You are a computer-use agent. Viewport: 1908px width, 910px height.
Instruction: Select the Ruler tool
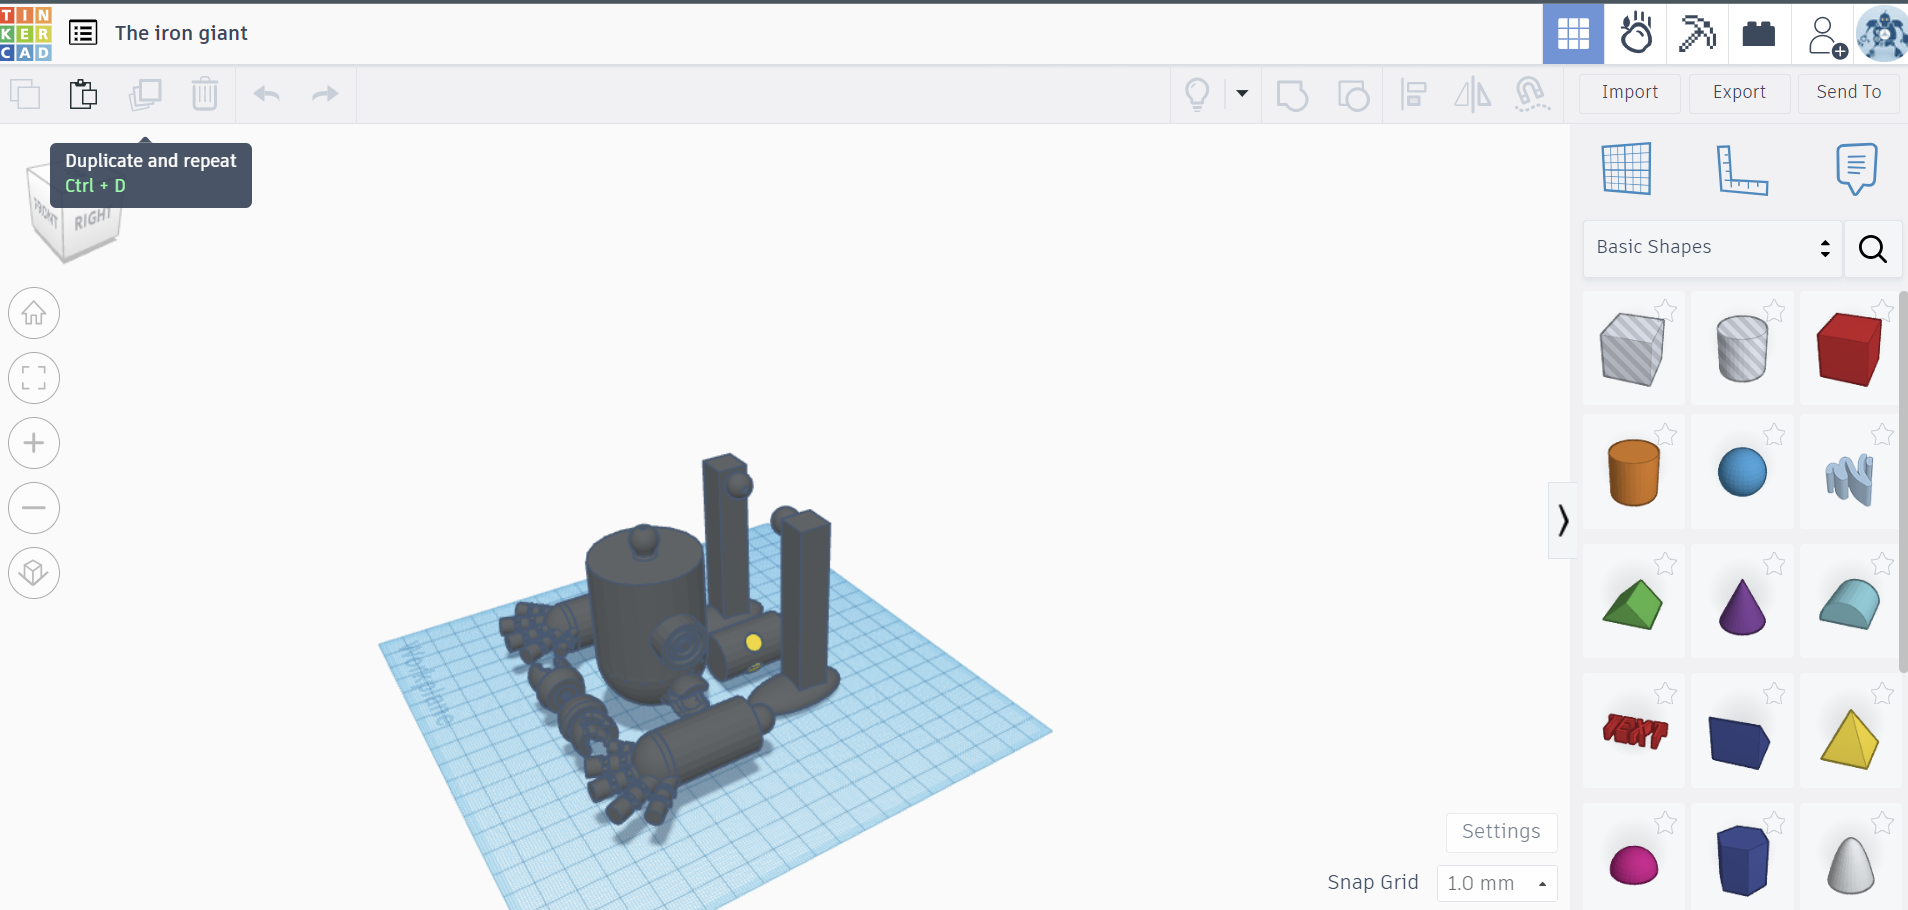point(1741,169)
